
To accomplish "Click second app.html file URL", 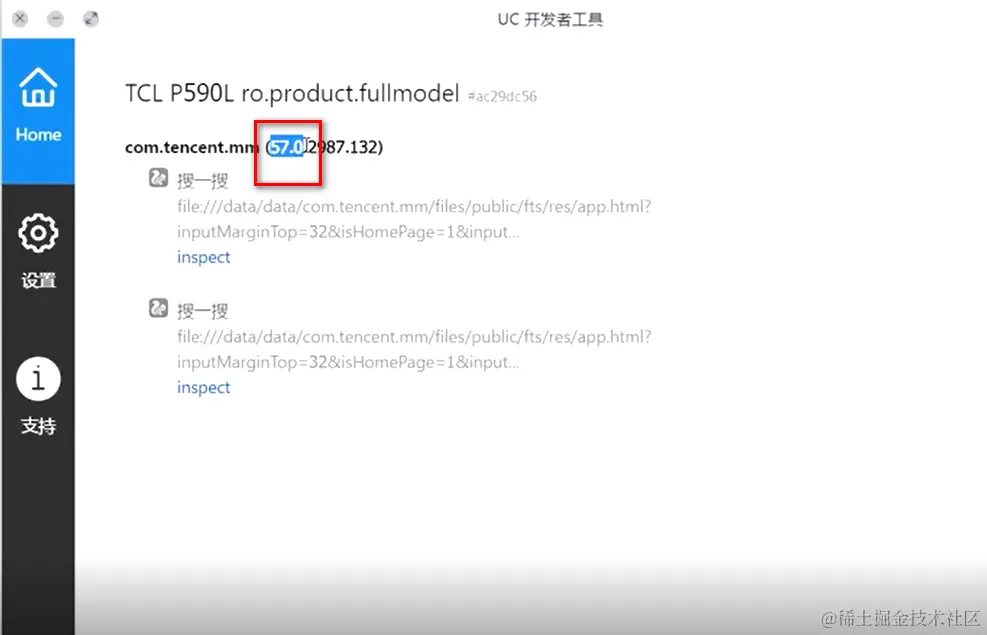I will (414, 349).
